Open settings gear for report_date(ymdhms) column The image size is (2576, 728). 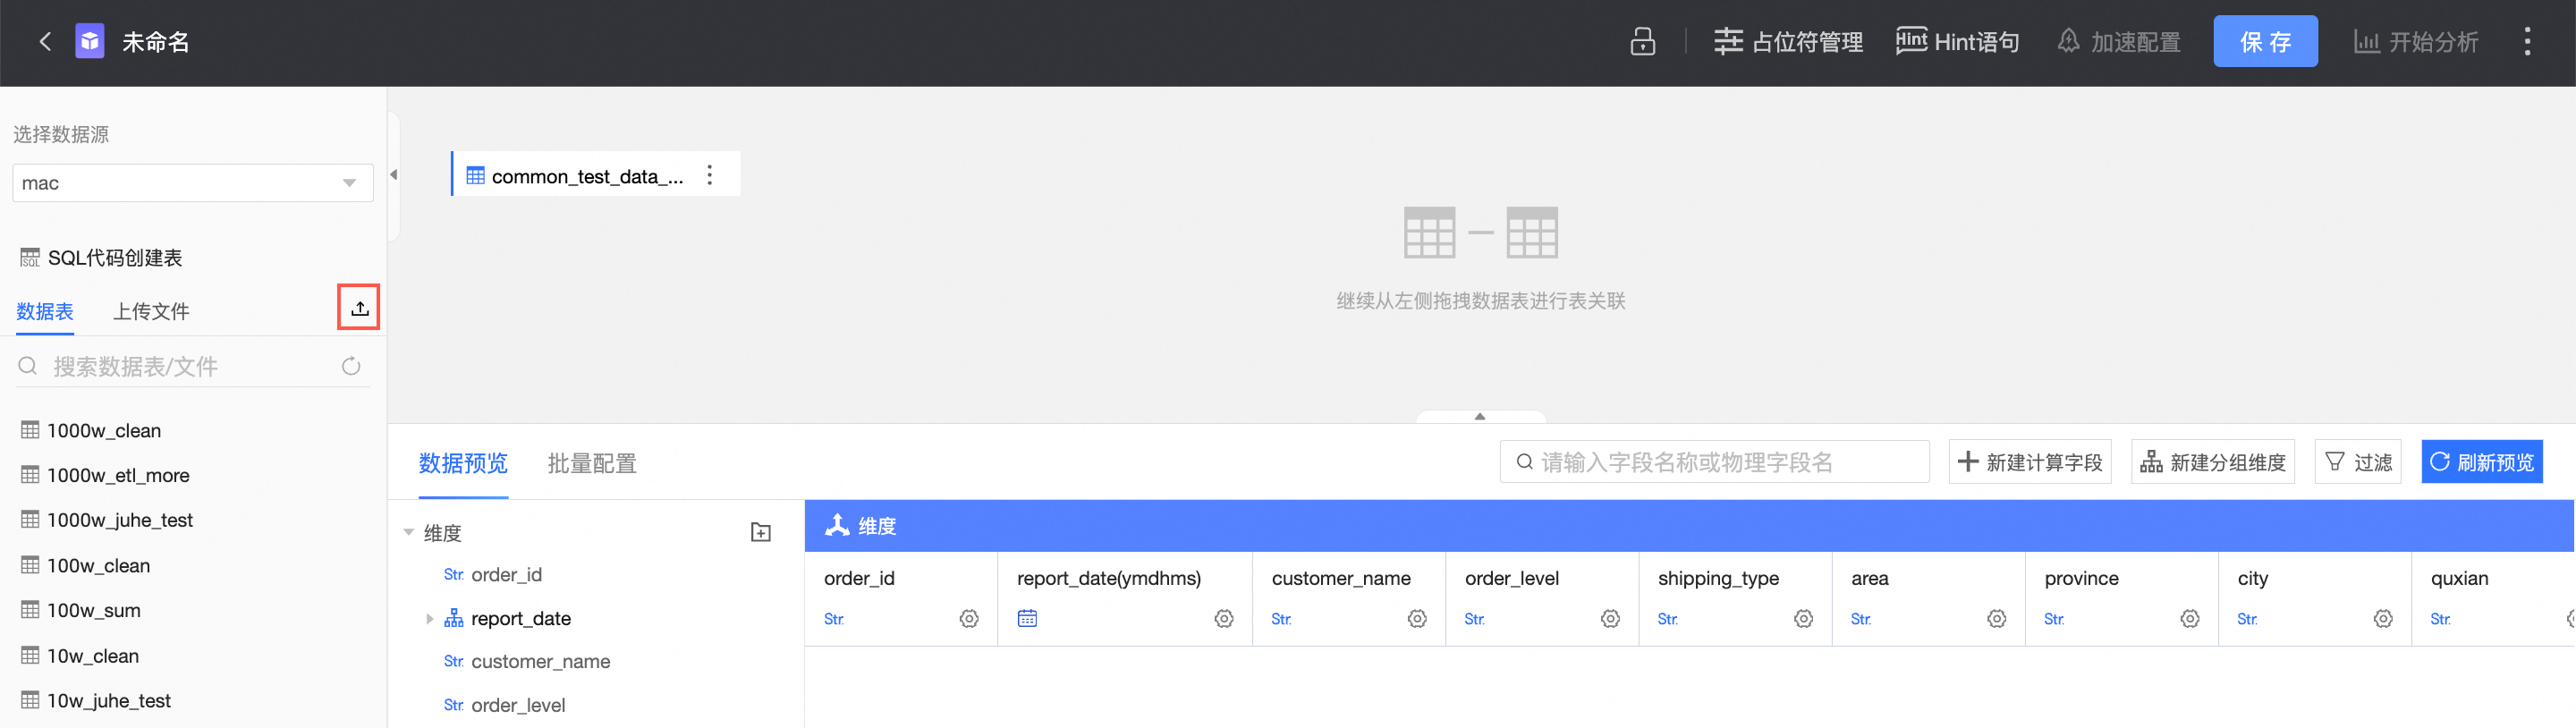(x=1224, y=619)
